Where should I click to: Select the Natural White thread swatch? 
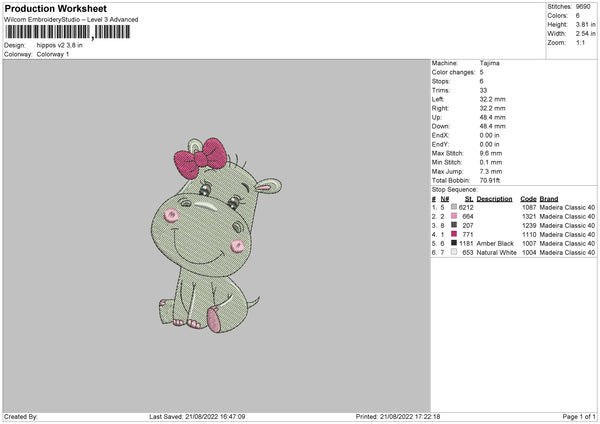454,252
